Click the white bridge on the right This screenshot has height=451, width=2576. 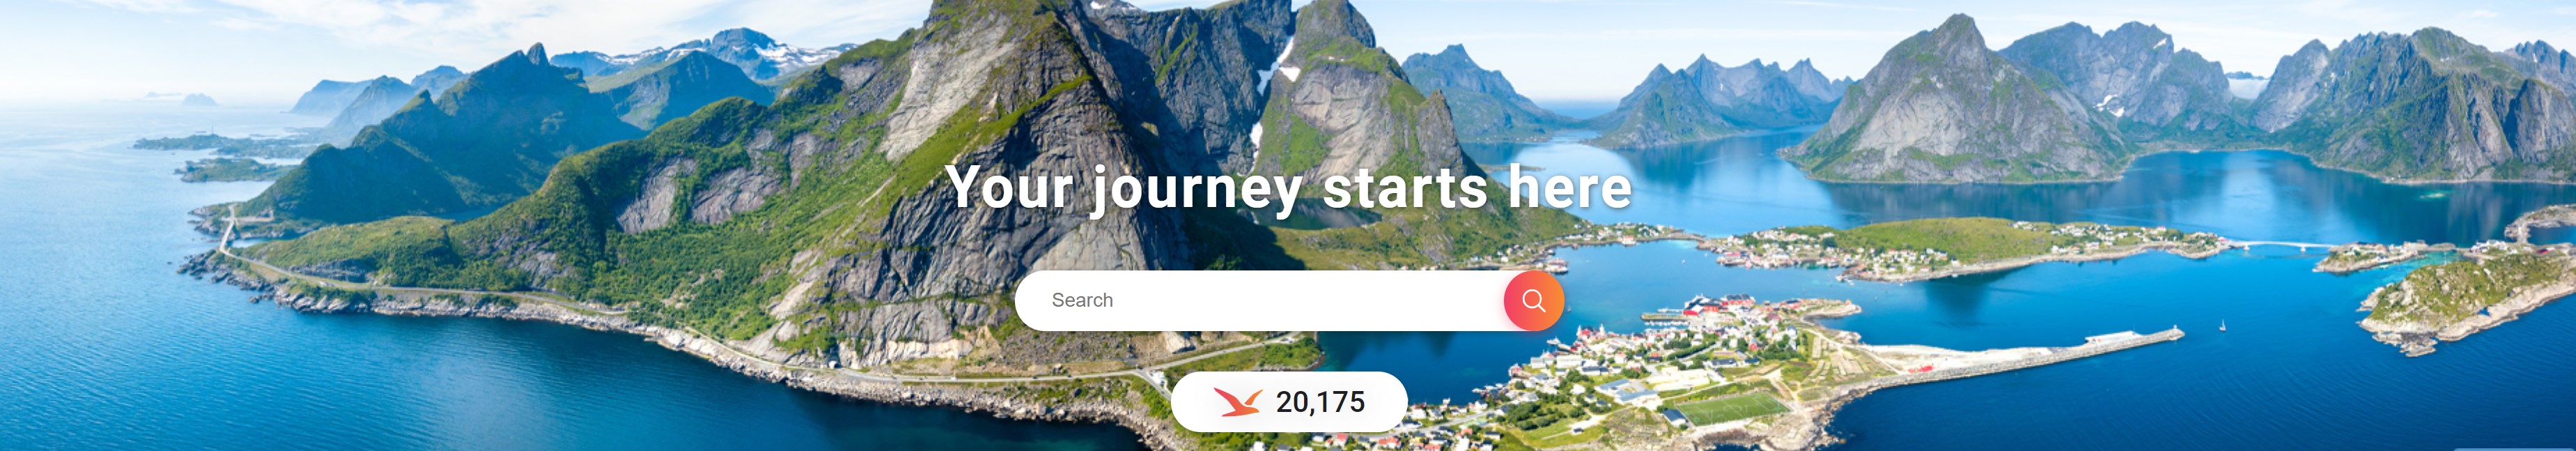pos(2285,244)
